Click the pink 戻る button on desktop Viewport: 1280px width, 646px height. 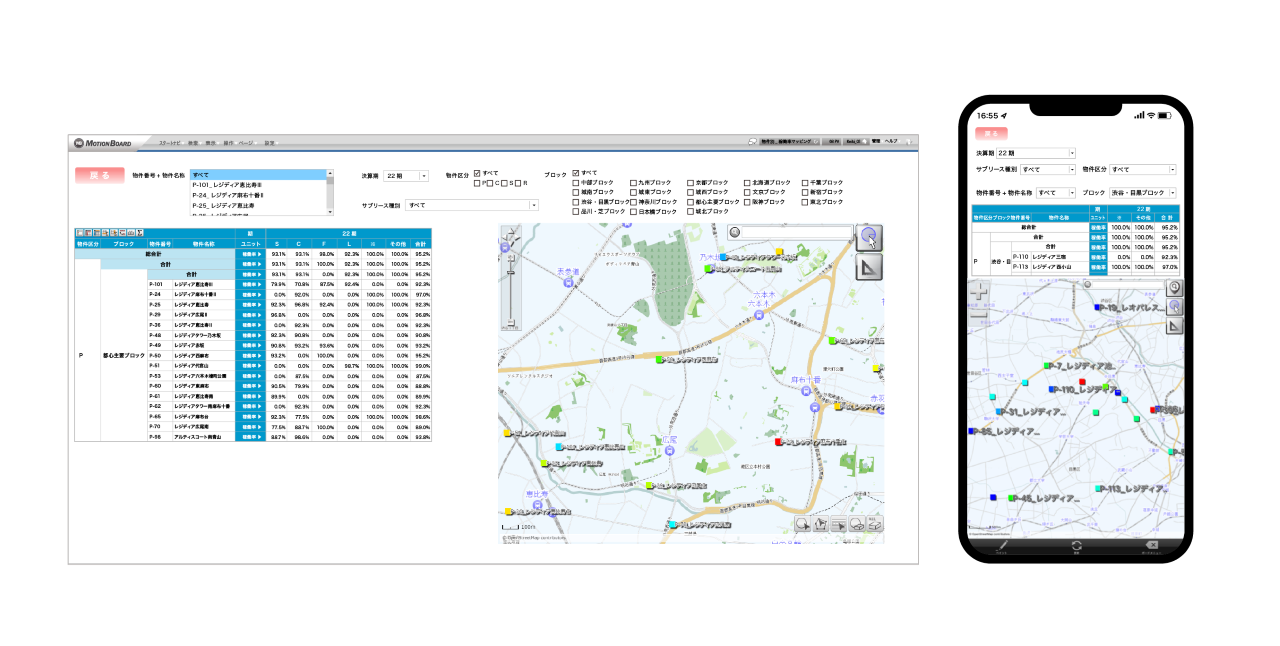click(99, 175)
